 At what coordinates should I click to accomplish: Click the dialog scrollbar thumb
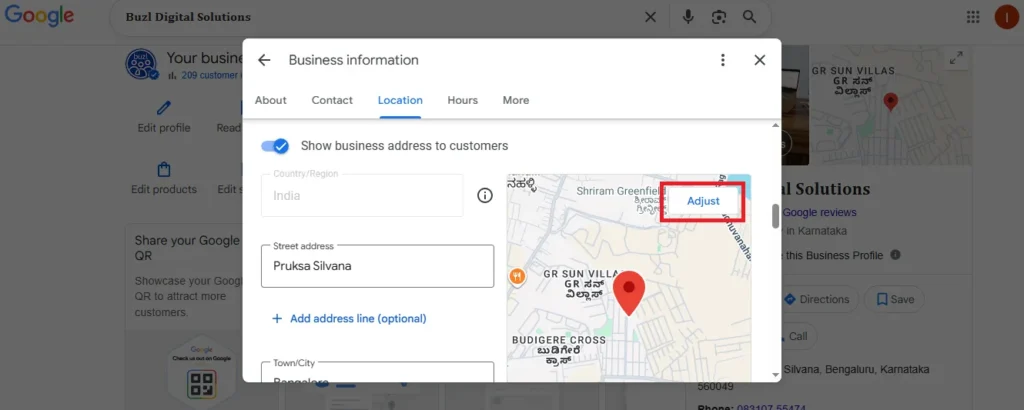coord(776,217)
